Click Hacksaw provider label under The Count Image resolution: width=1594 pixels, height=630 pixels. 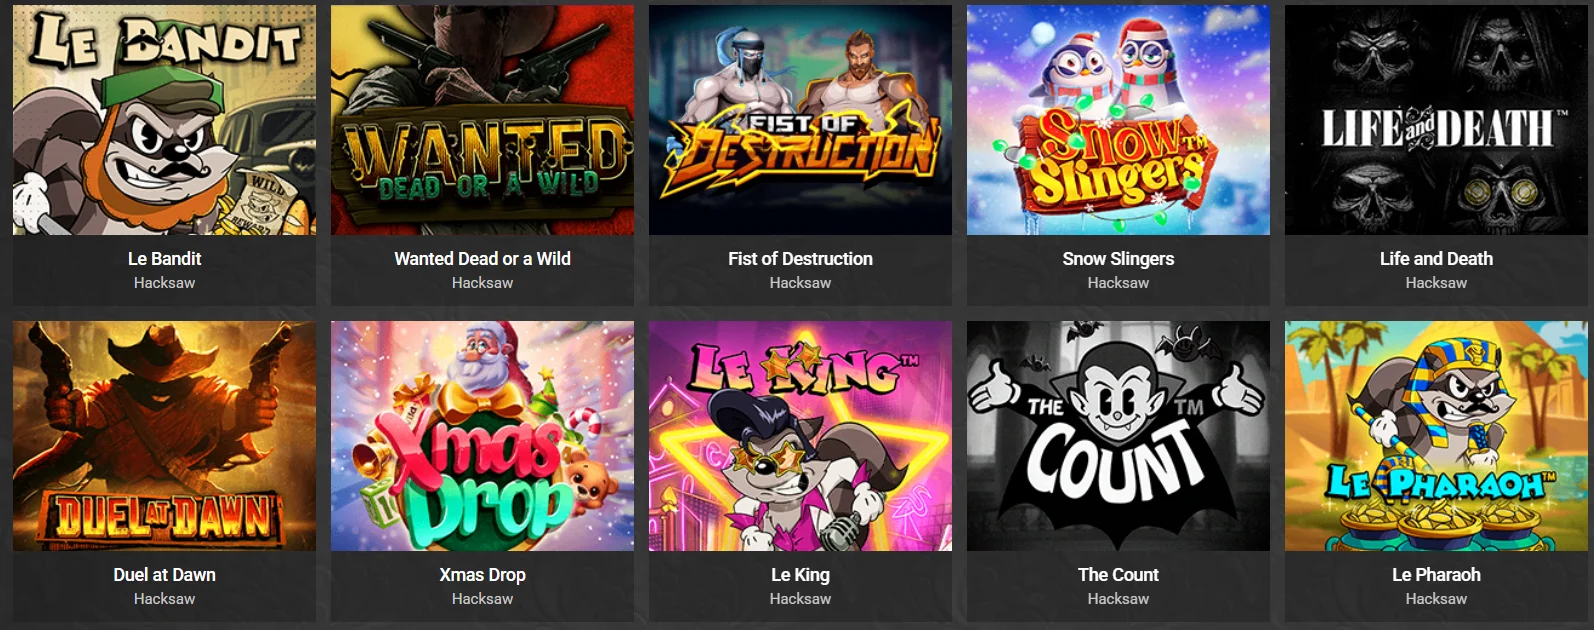tap(1118, 599)
